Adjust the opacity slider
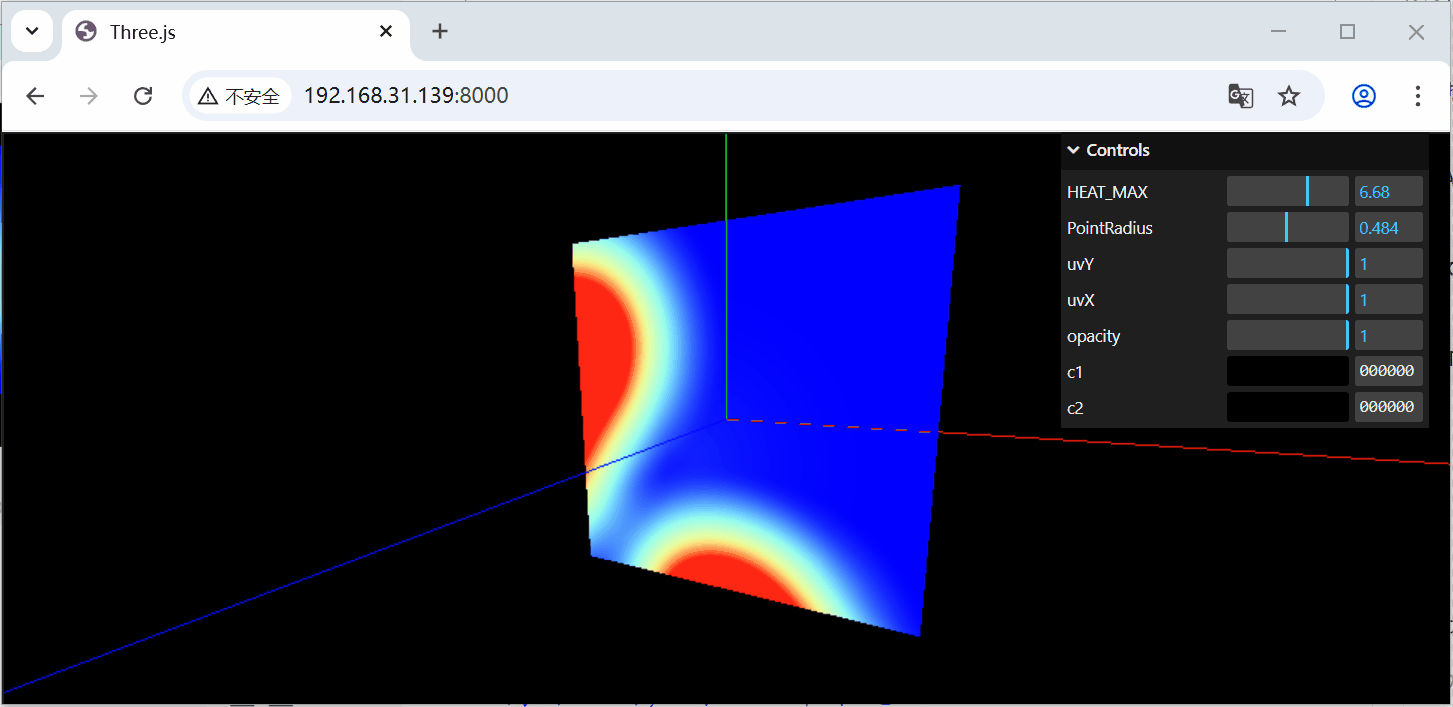This screenshot has width=1453, height=707. [x=1288, y=336]
